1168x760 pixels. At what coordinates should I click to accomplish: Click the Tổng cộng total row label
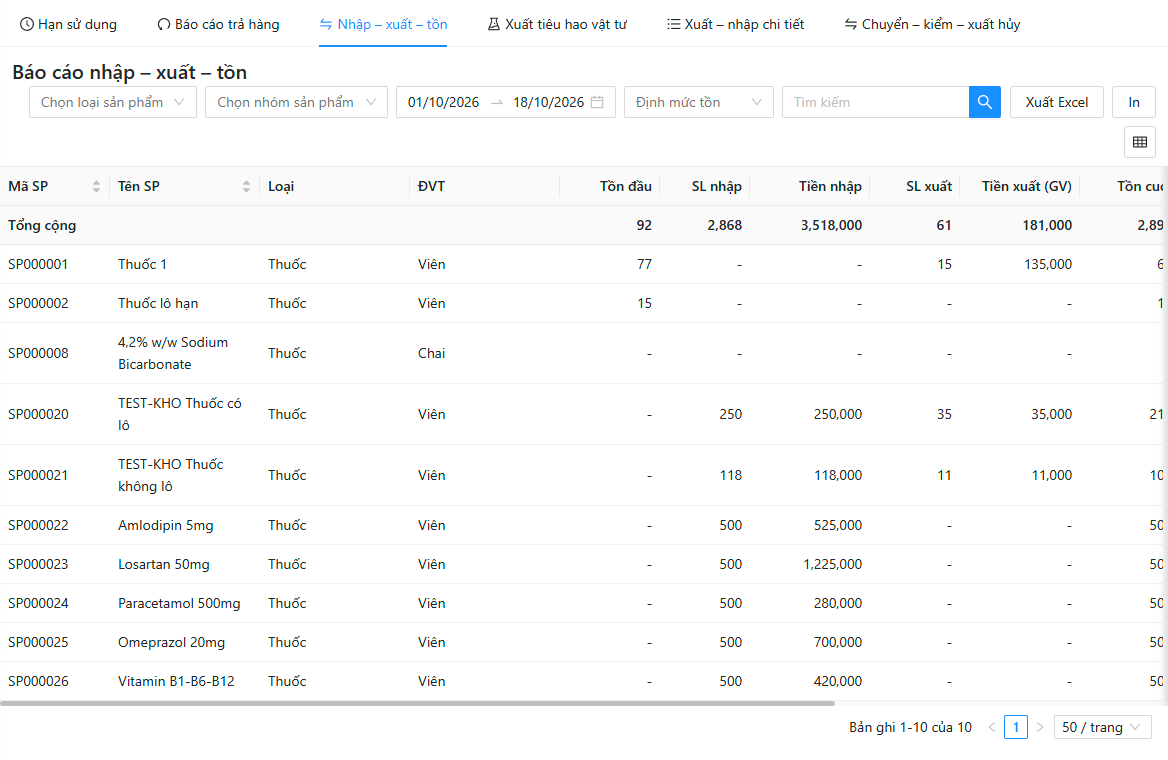tap(42, 225)
